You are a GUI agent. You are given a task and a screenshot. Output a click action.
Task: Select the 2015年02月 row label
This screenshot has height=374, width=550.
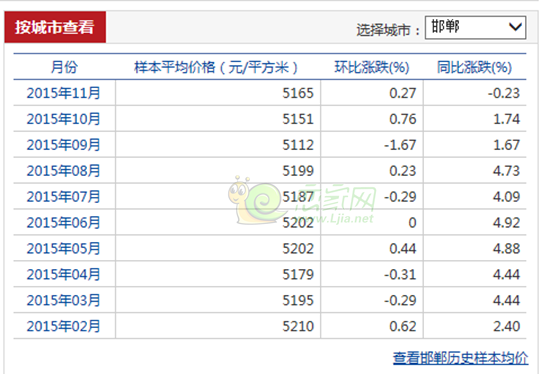[x=63, y=326]
